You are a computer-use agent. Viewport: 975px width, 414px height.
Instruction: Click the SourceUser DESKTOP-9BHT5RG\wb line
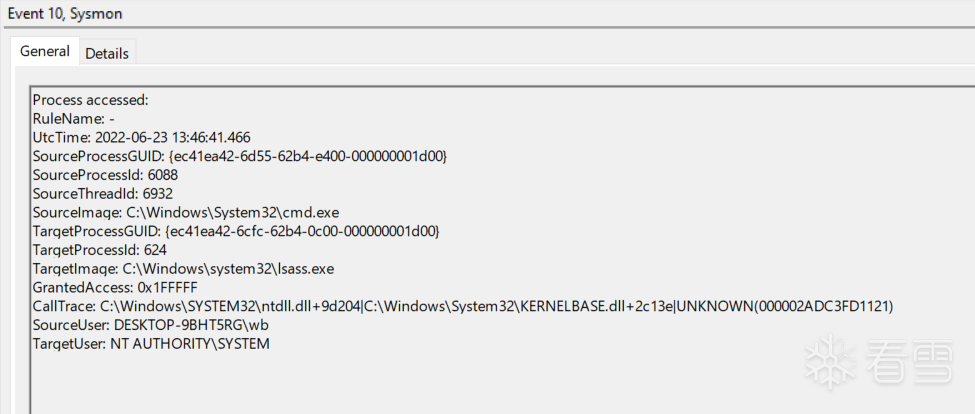click(x=150, y=325)
